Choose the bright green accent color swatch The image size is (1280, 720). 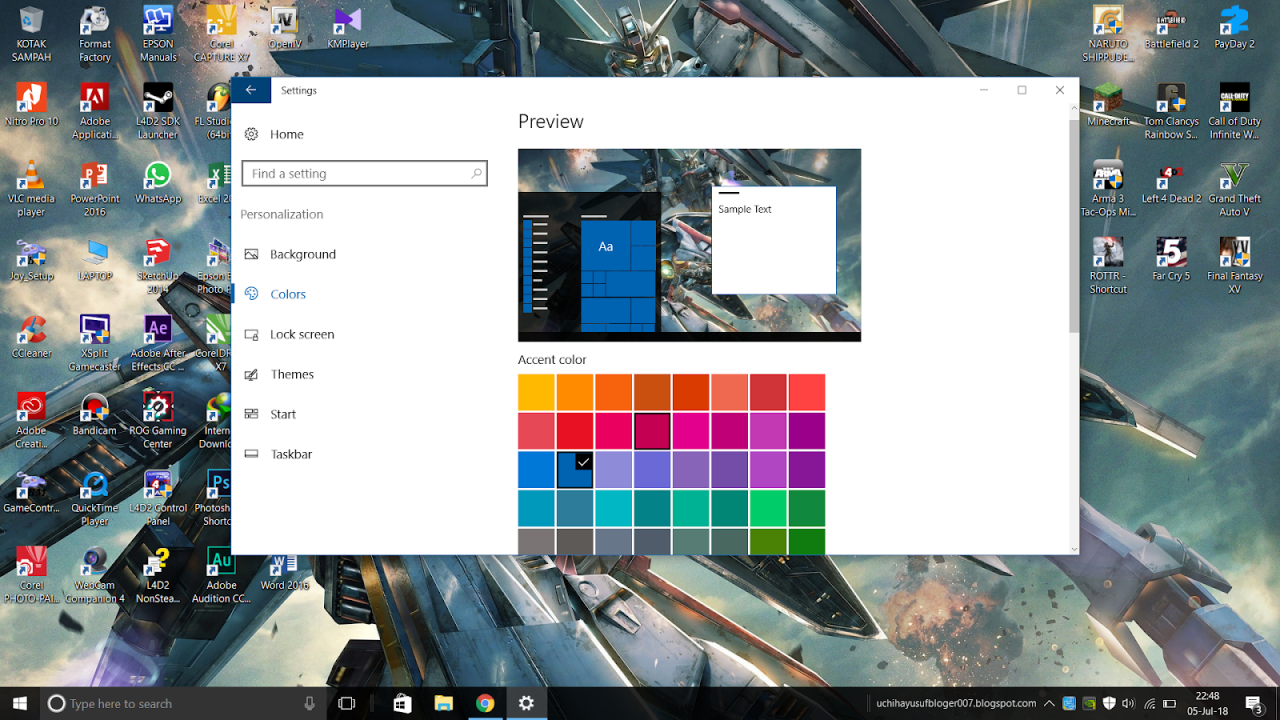(x=768, y=508)
